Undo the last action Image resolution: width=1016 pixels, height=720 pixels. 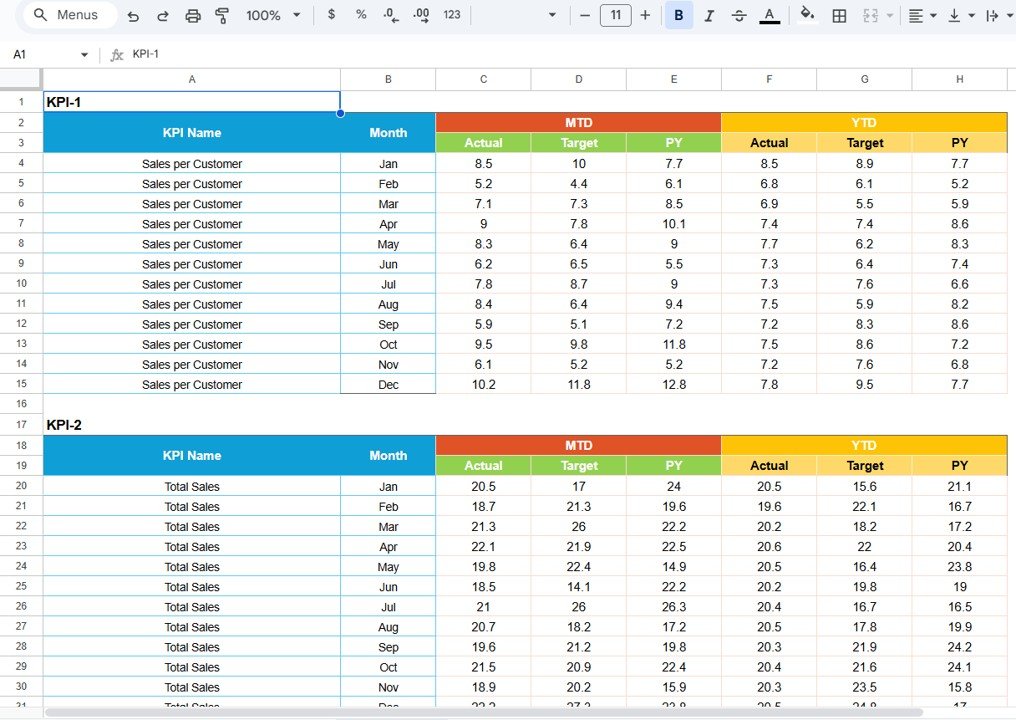coord(134,15)
